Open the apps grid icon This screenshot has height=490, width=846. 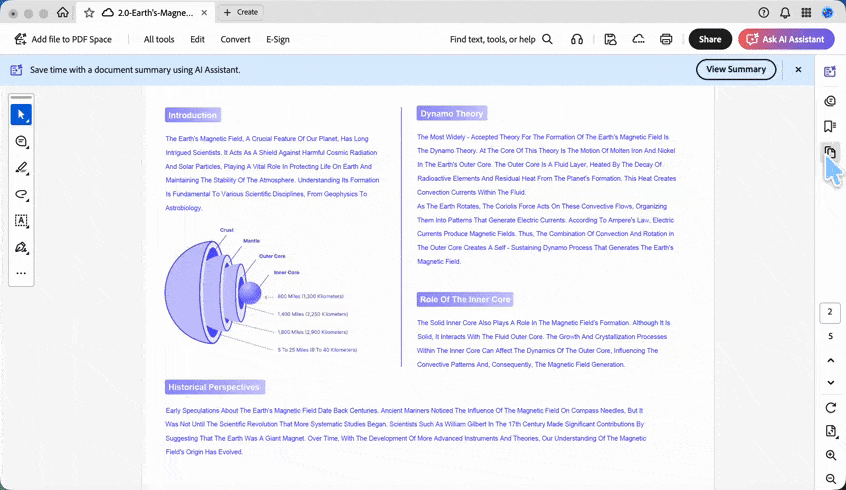click(806, 12)
